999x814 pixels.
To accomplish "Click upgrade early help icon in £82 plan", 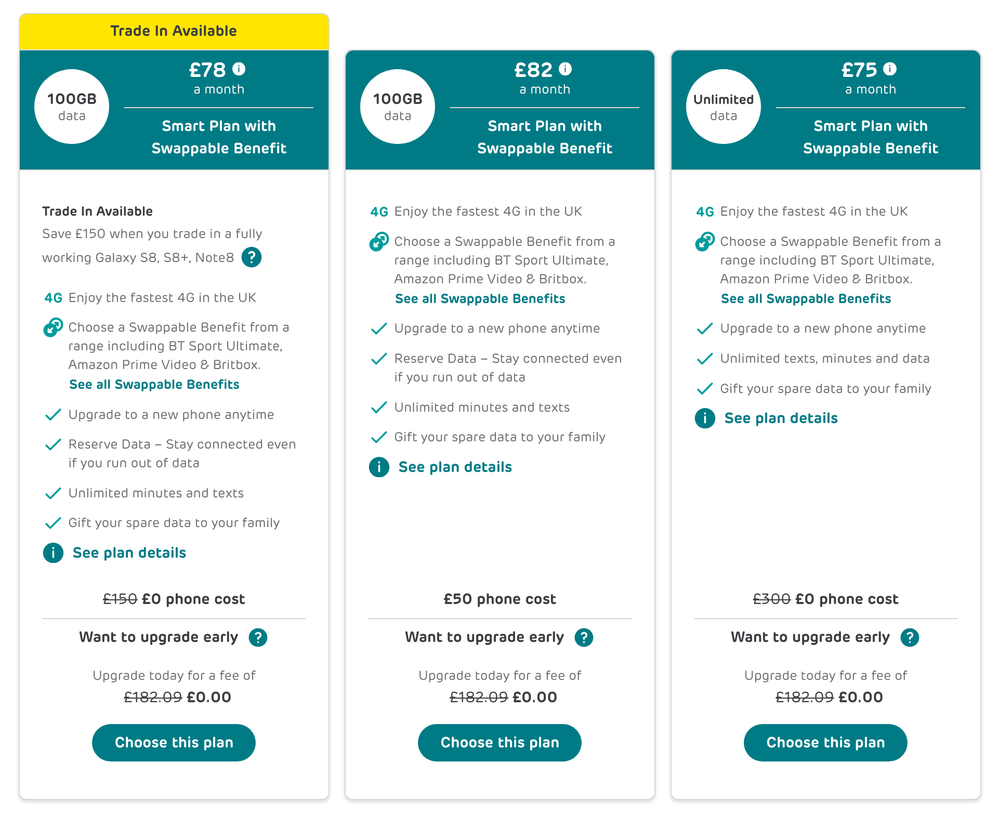I will [584, 637].
